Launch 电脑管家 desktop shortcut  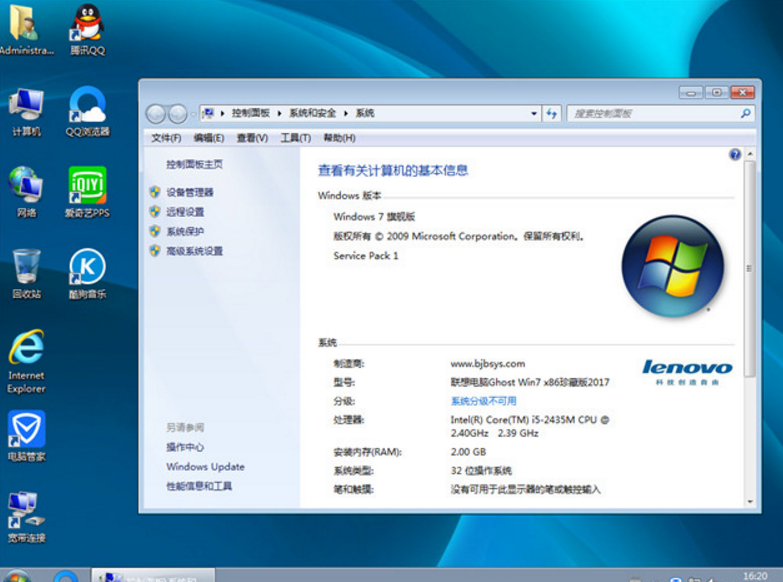point(26,436)
